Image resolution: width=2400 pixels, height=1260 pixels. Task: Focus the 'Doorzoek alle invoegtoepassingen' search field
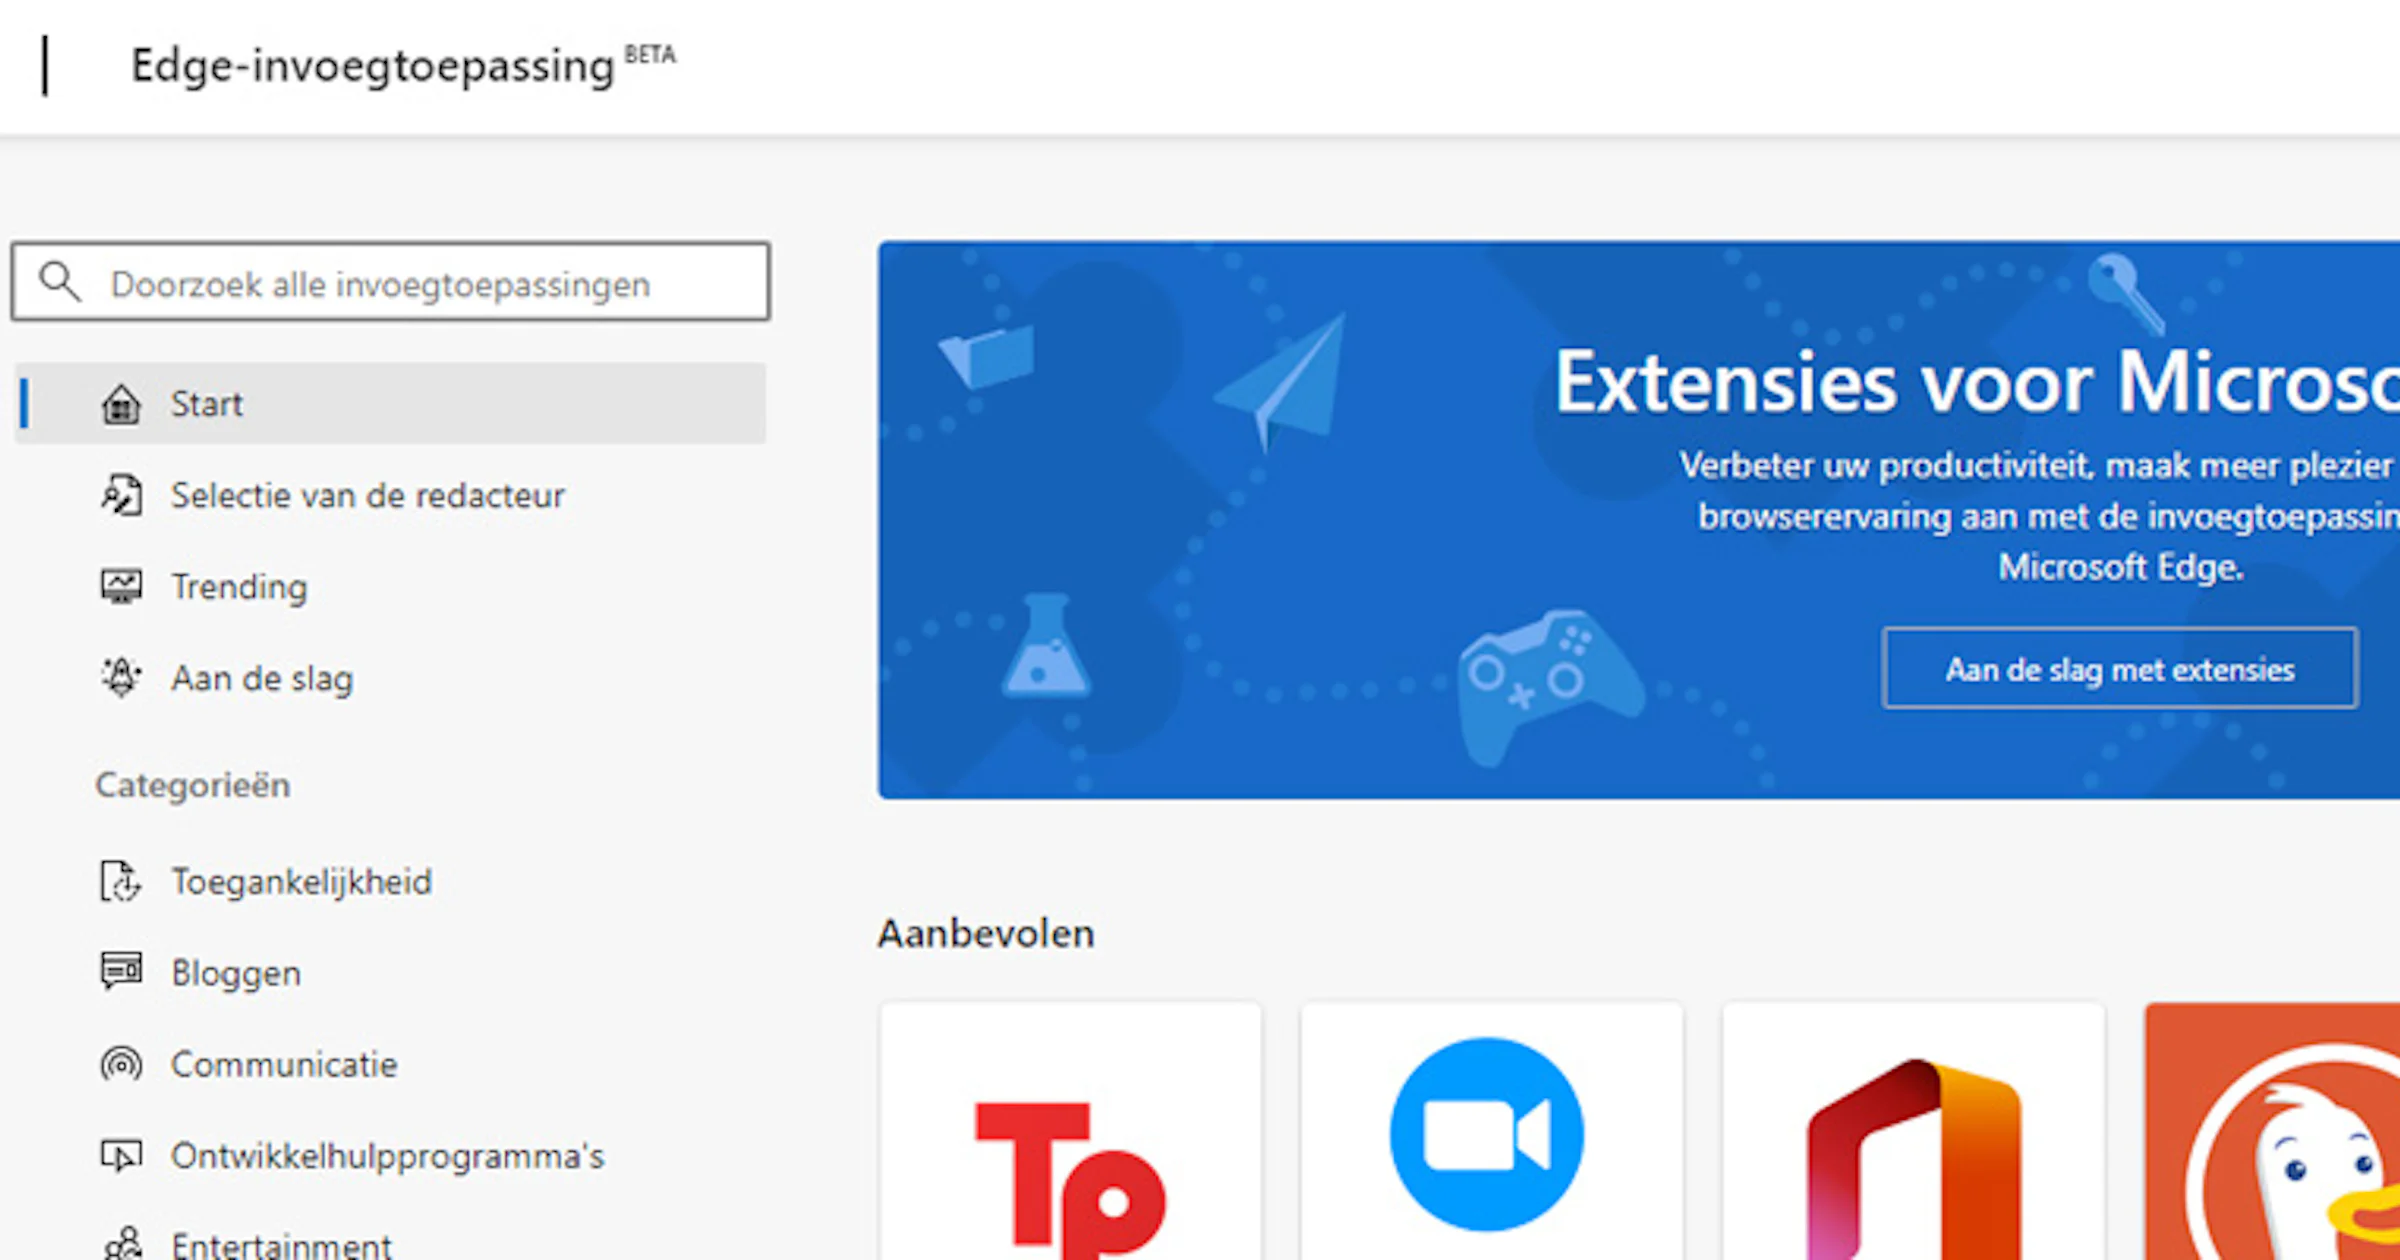[391, 282]
